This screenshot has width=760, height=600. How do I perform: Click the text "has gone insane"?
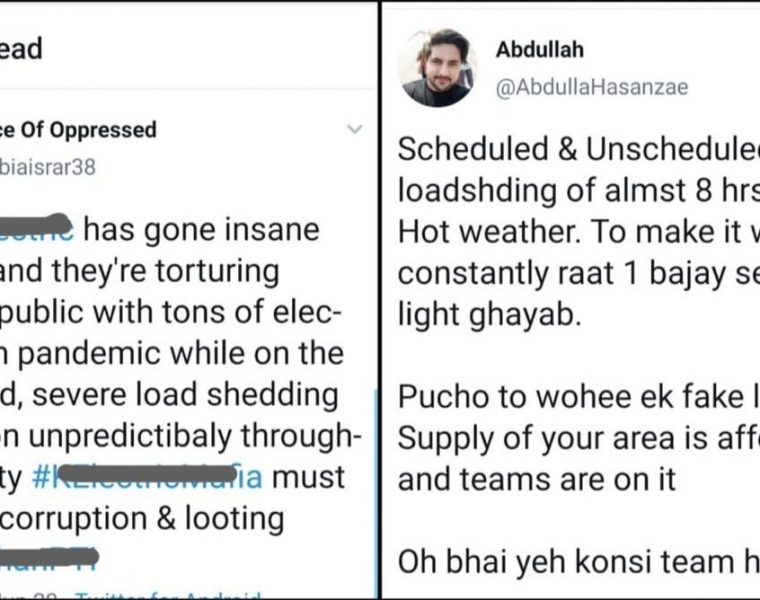[201, 231]
